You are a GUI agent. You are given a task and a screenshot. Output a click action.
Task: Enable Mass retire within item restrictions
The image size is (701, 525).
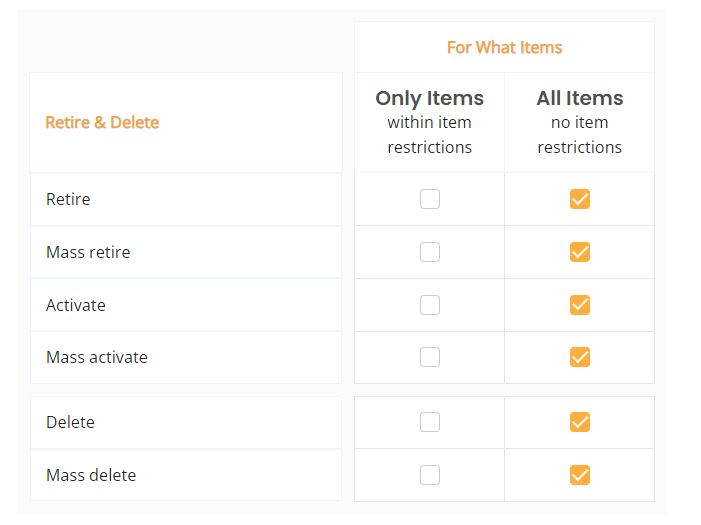tap(429, 252)
